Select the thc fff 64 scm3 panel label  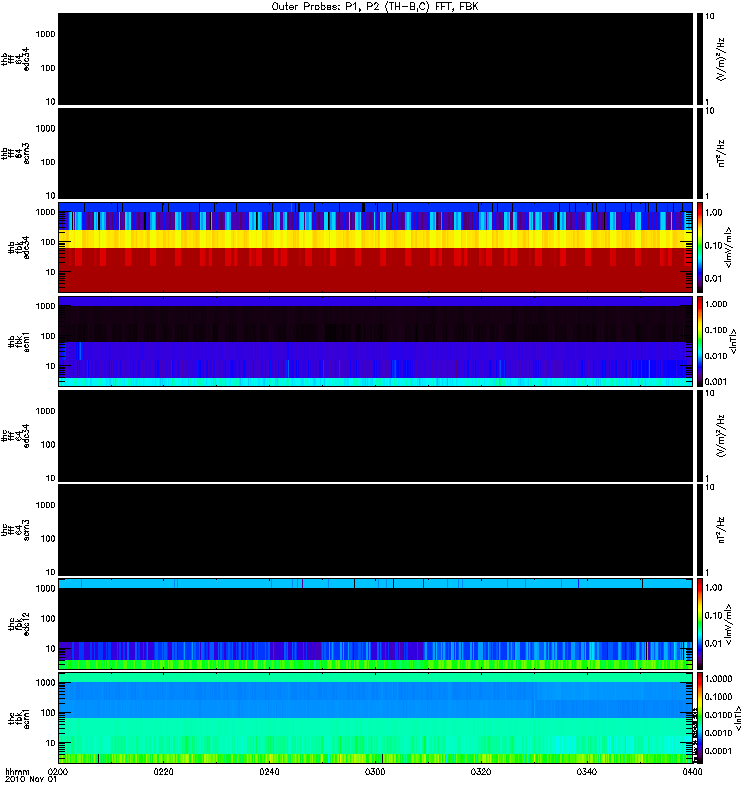point(15,530)
